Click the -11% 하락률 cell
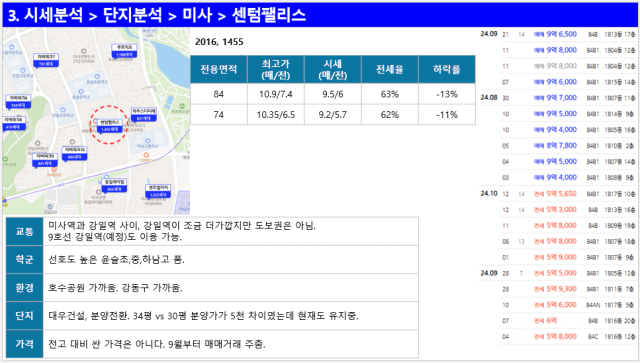Image resolution: width=640 pixels, height=363 pixels. pyautogui.click(x=447, y=114)
